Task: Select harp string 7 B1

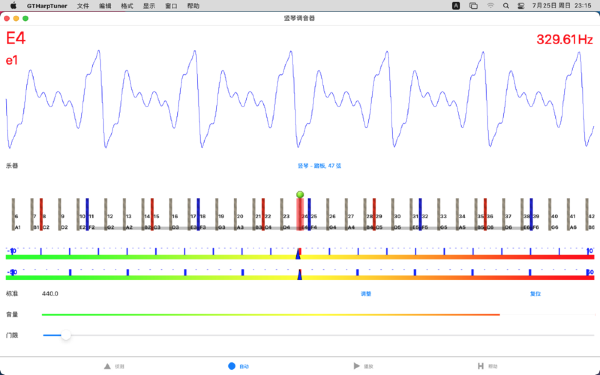Action: pyautogui.click(x=32, y=214)
